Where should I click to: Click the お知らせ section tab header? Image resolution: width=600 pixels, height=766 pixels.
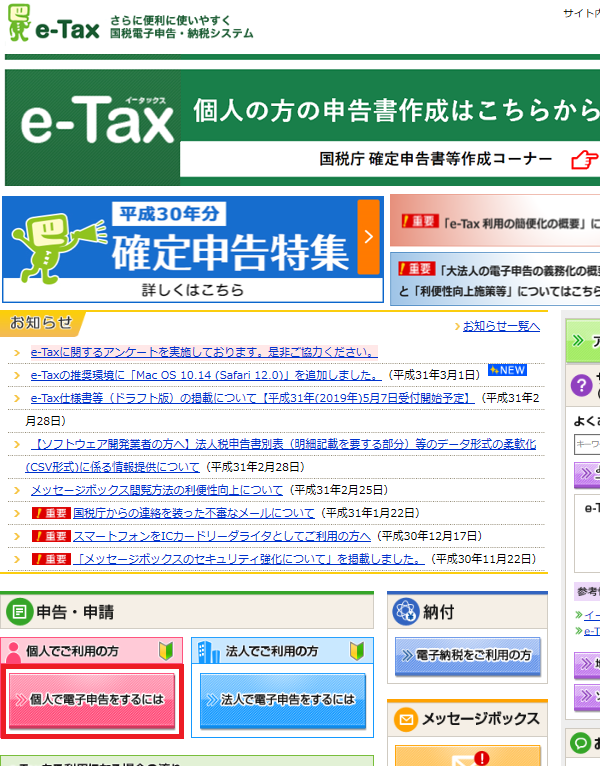(43, 323)
